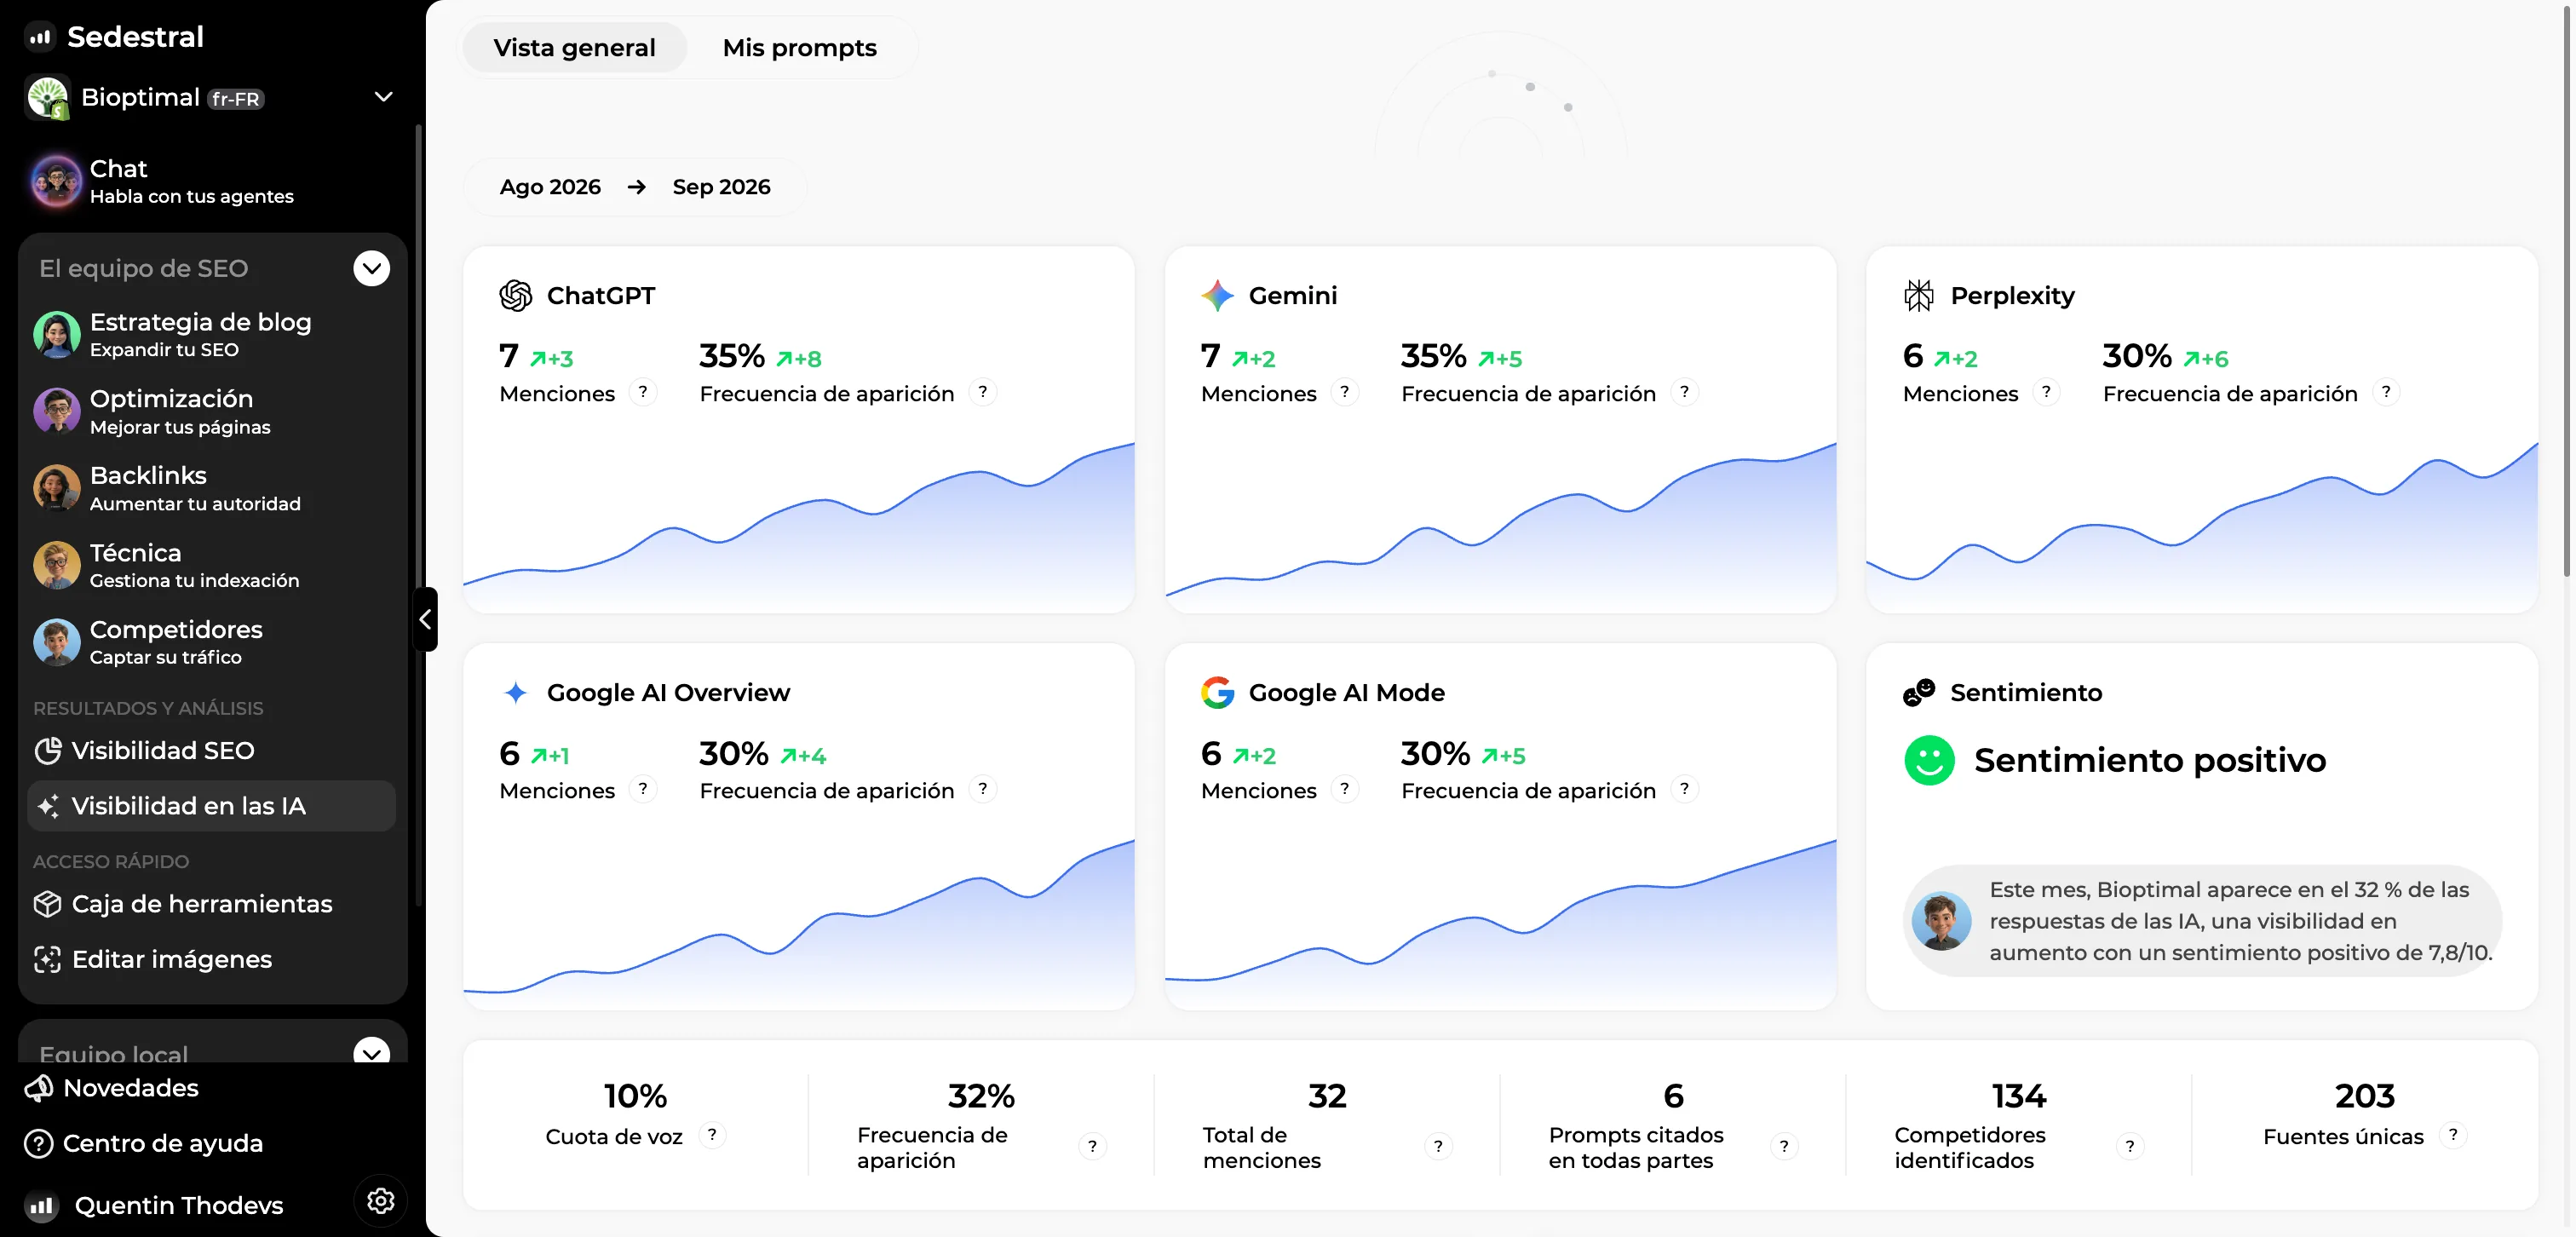
Task: Show help for Google AI Overview Menciones
Action: coord(643,789)
